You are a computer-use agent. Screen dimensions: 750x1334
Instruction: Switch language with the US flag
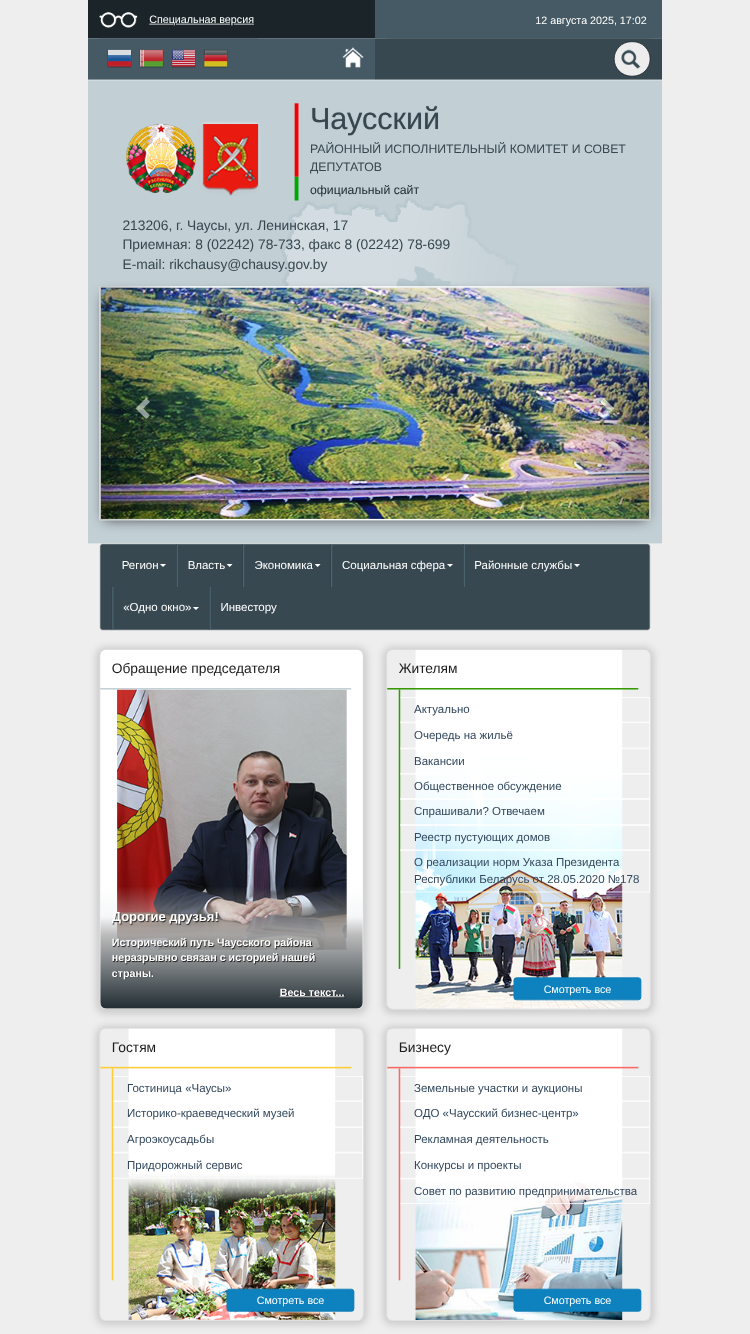pyautogui.click(x=183, y=58)
